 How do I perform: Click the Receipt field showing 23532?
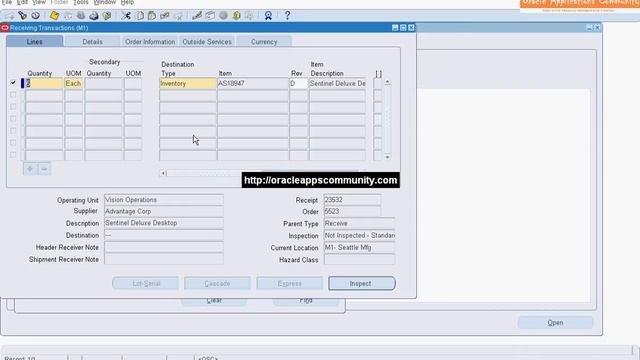point(352,200)
